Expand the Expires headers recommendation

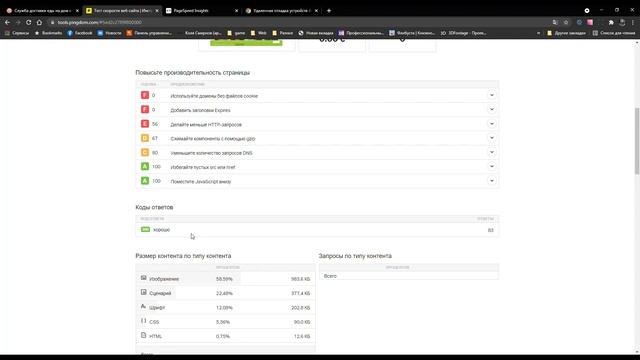point(492,110)
